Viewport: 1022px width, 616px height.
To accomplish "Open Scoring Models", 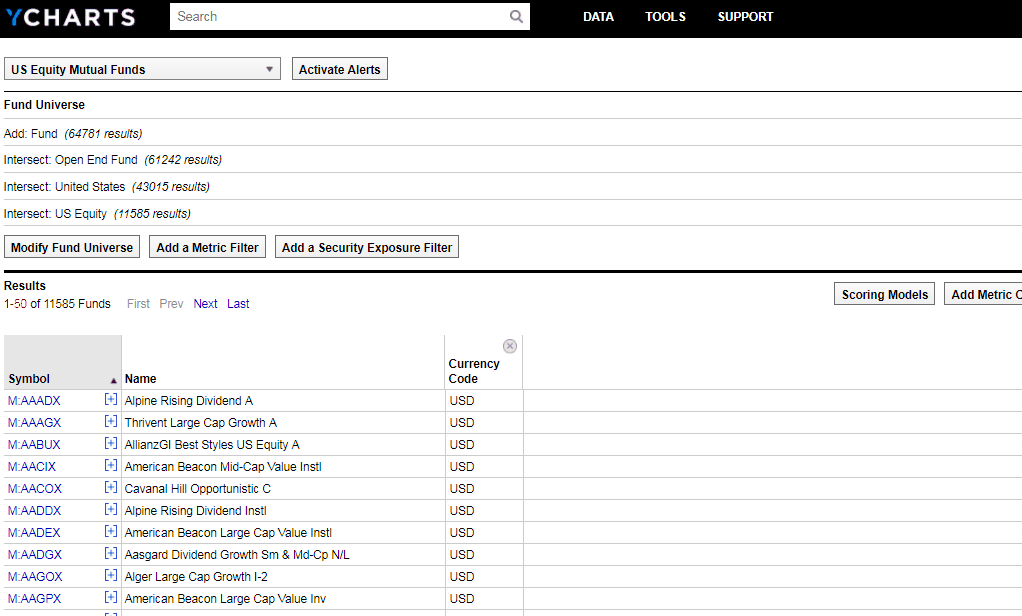I will (884, 294).
